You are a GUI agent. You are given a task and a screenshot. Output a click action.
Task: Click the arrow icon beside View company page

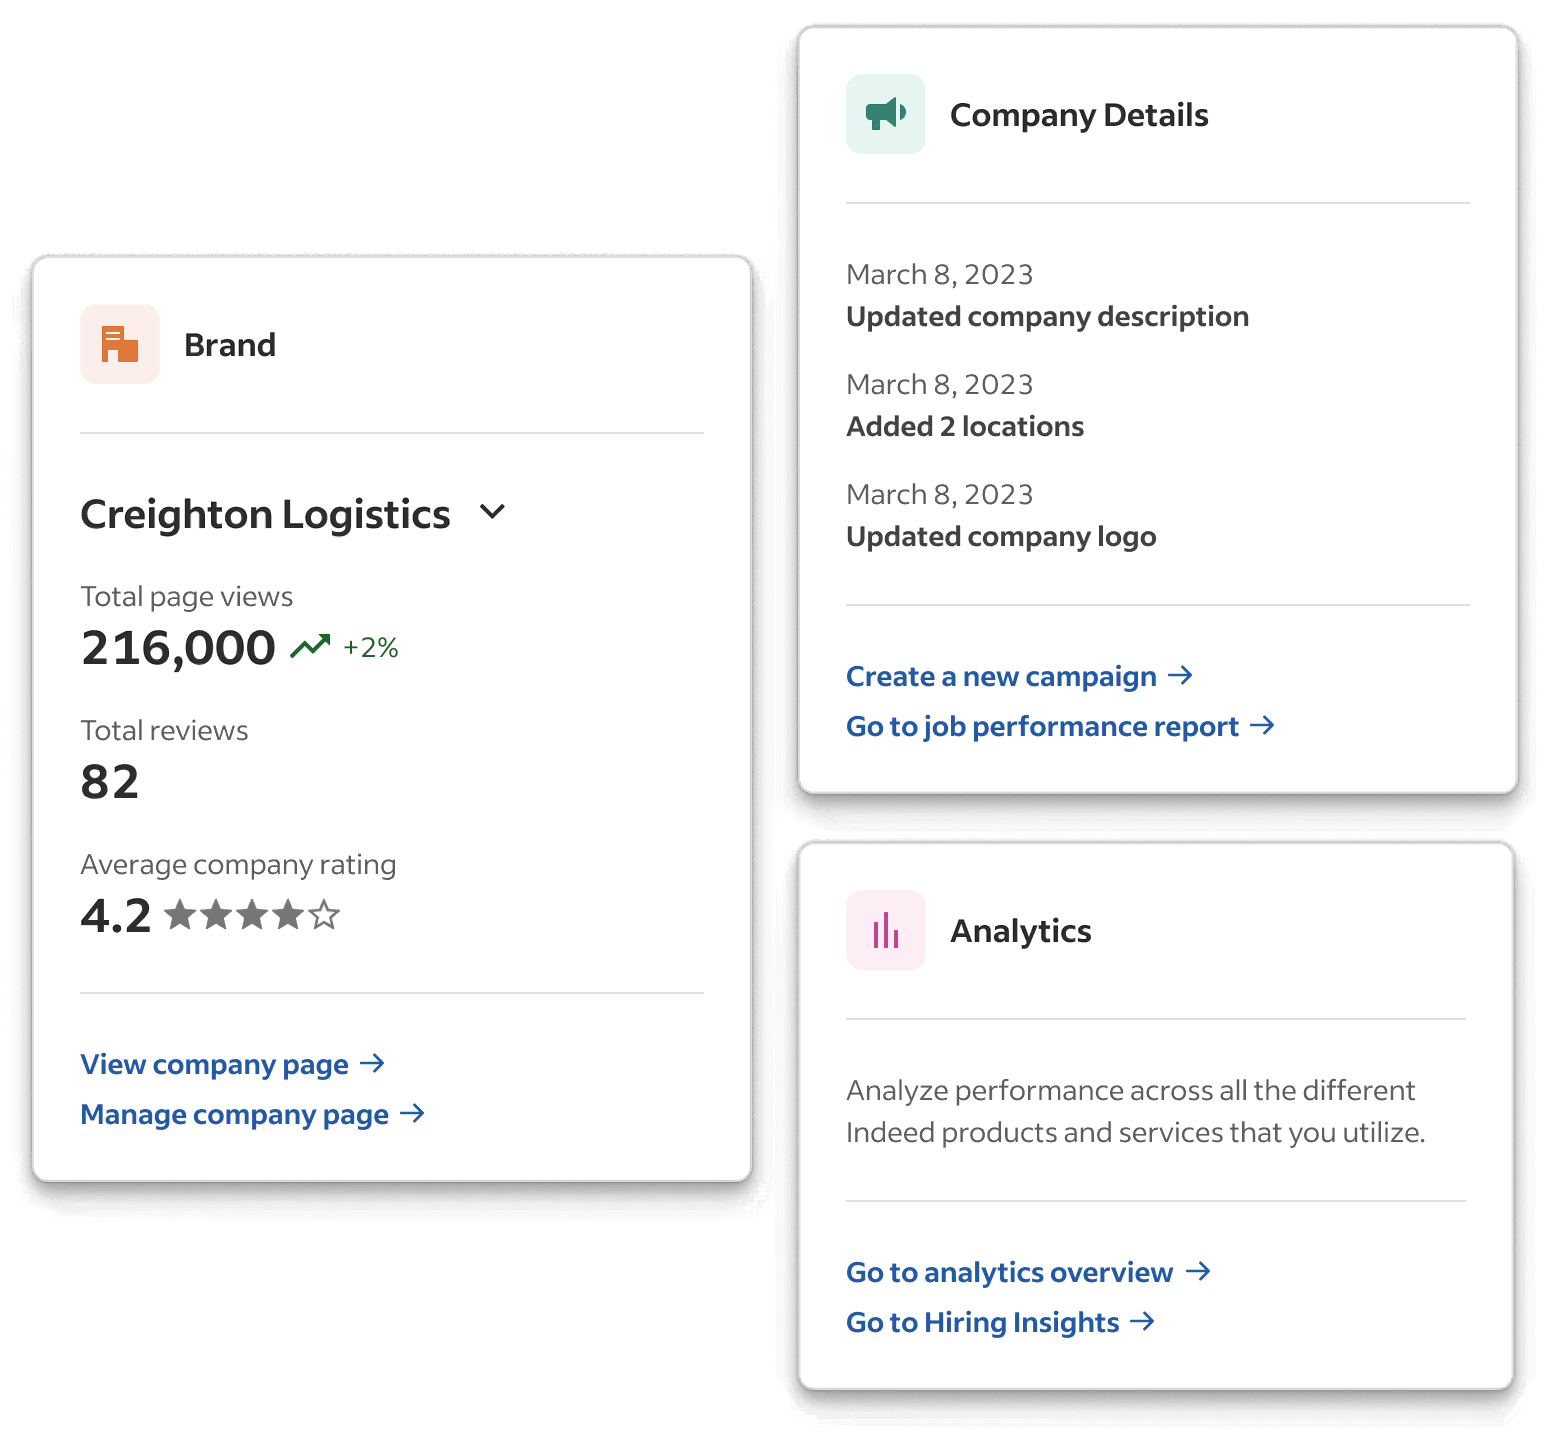pyautogui.click(x=372, y=1064)
